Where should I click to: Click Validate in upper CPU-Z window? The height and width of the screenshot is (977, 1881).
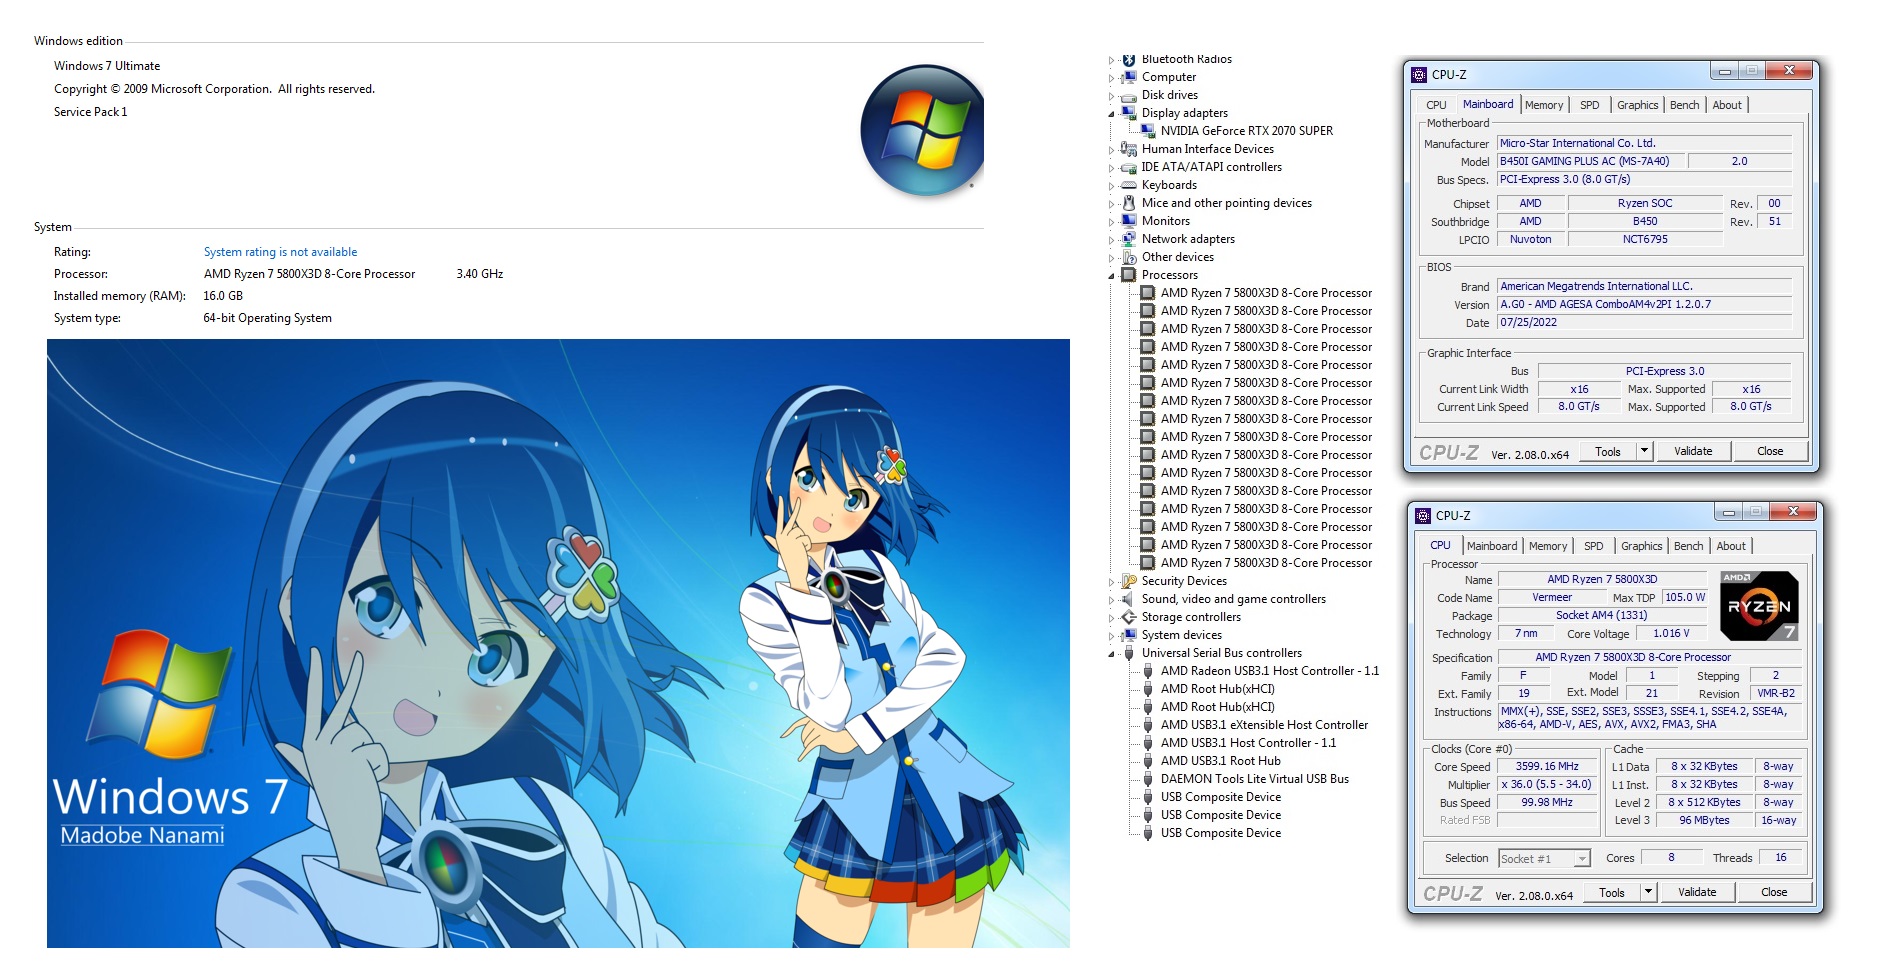pos(1693,451)
